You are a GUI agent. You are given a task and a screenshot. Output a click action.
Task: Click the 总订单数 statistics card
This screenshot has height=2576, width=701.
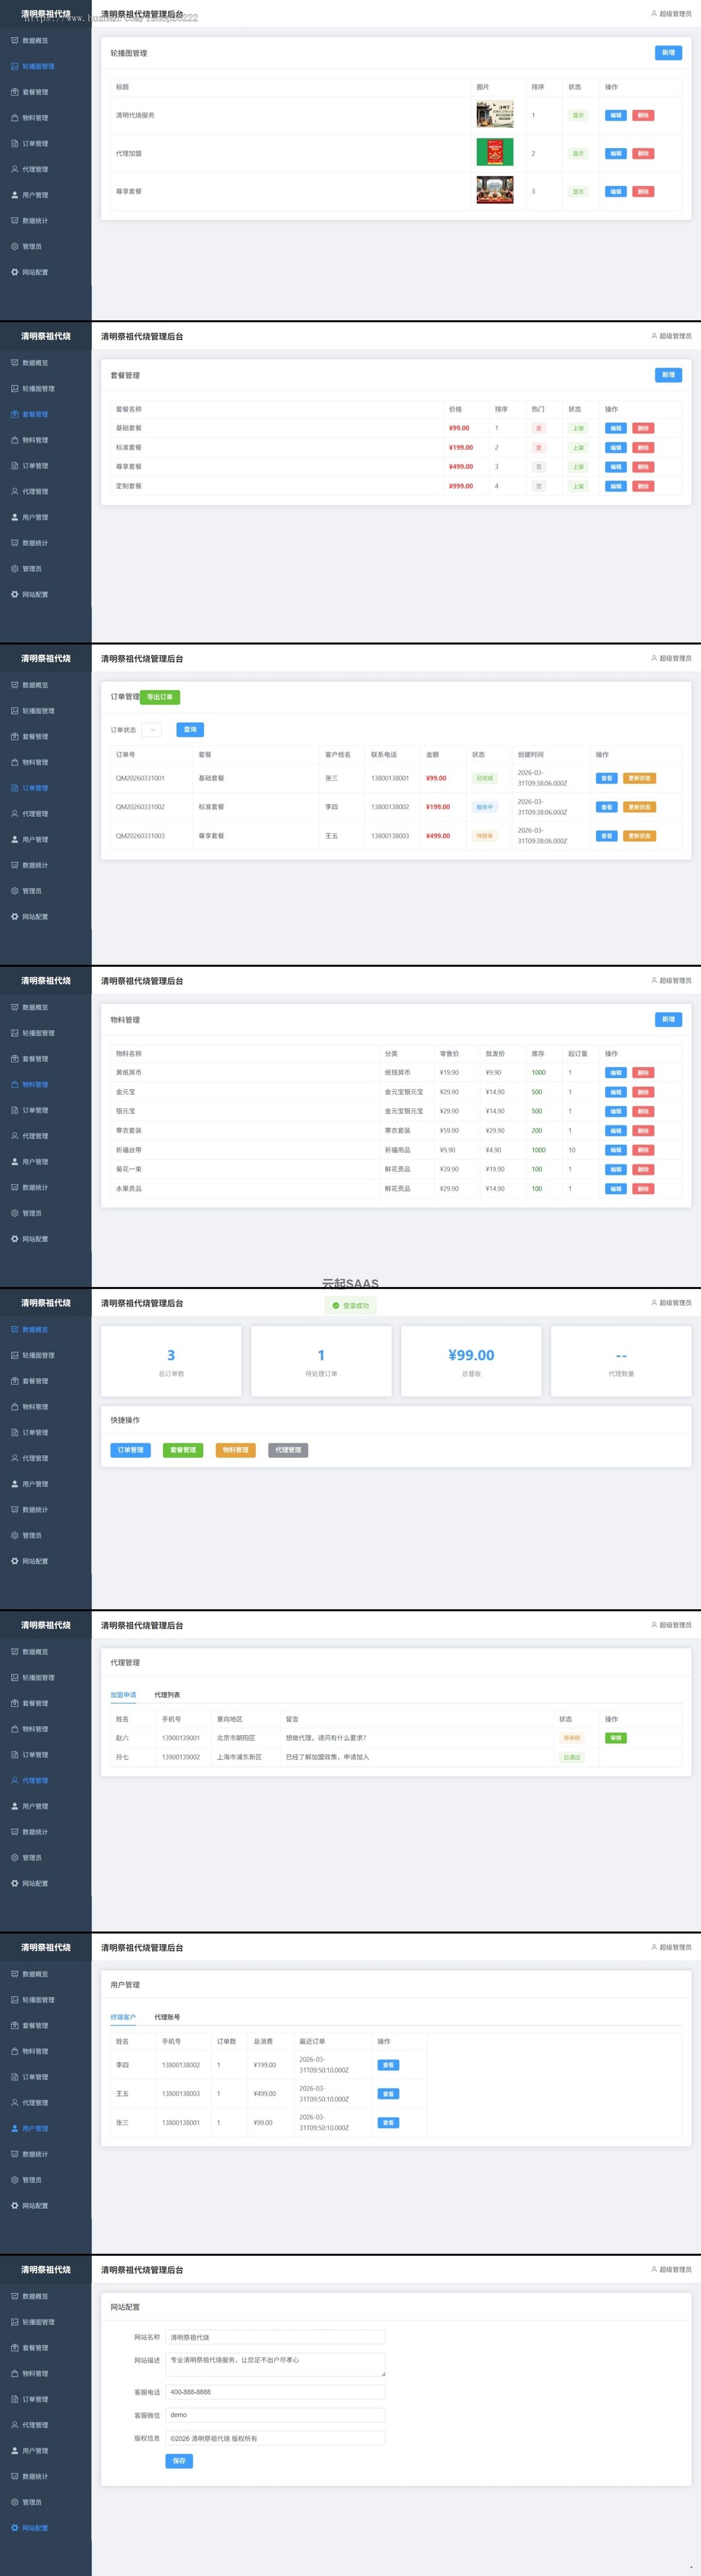tap(171, 1361)
